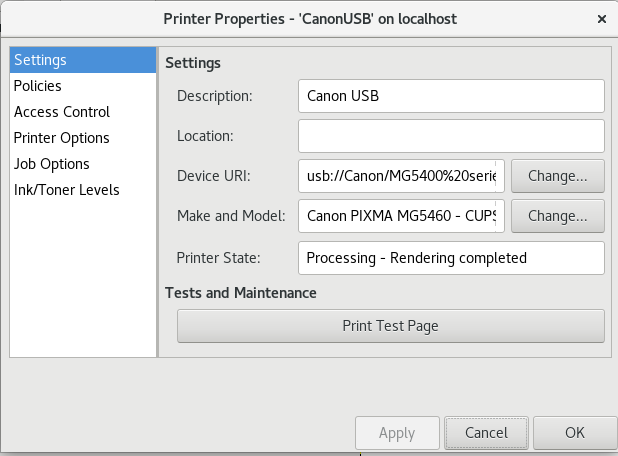Open Printer Options section
This screenshot has height=456, width=618.
[83, 138]
